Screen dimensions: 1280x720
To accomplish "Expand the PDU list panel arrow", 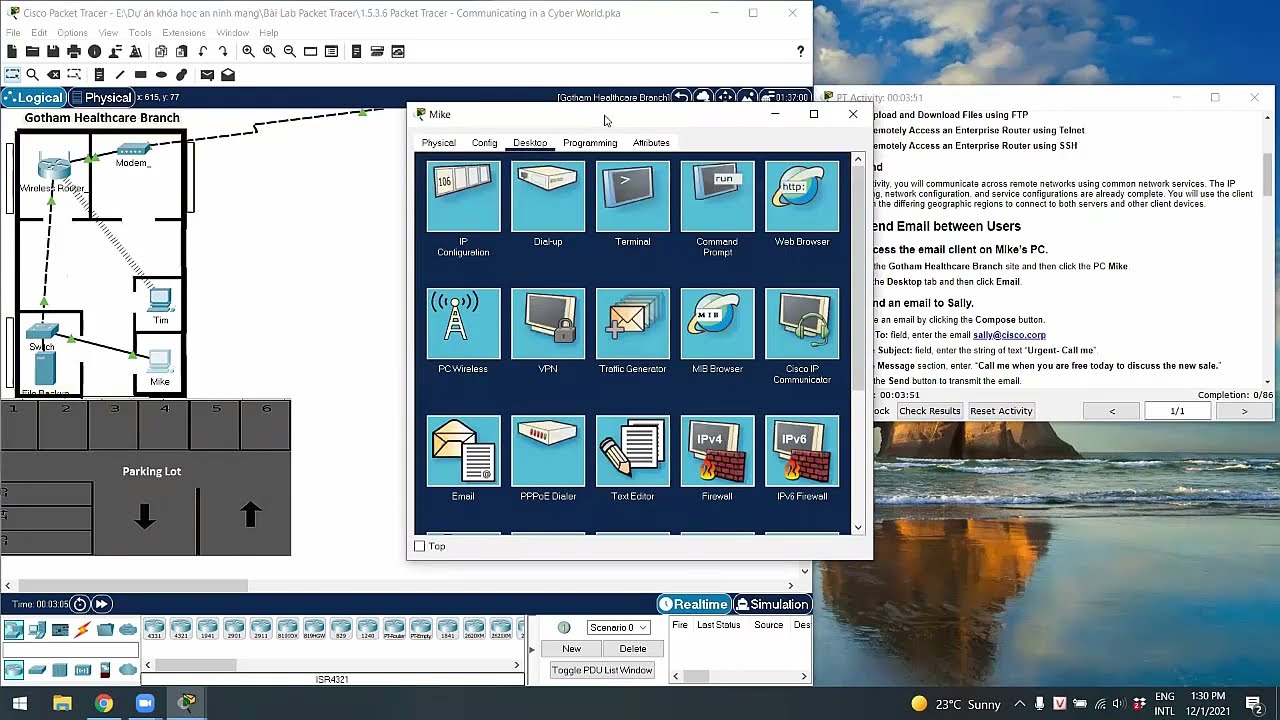I will 532,649.
